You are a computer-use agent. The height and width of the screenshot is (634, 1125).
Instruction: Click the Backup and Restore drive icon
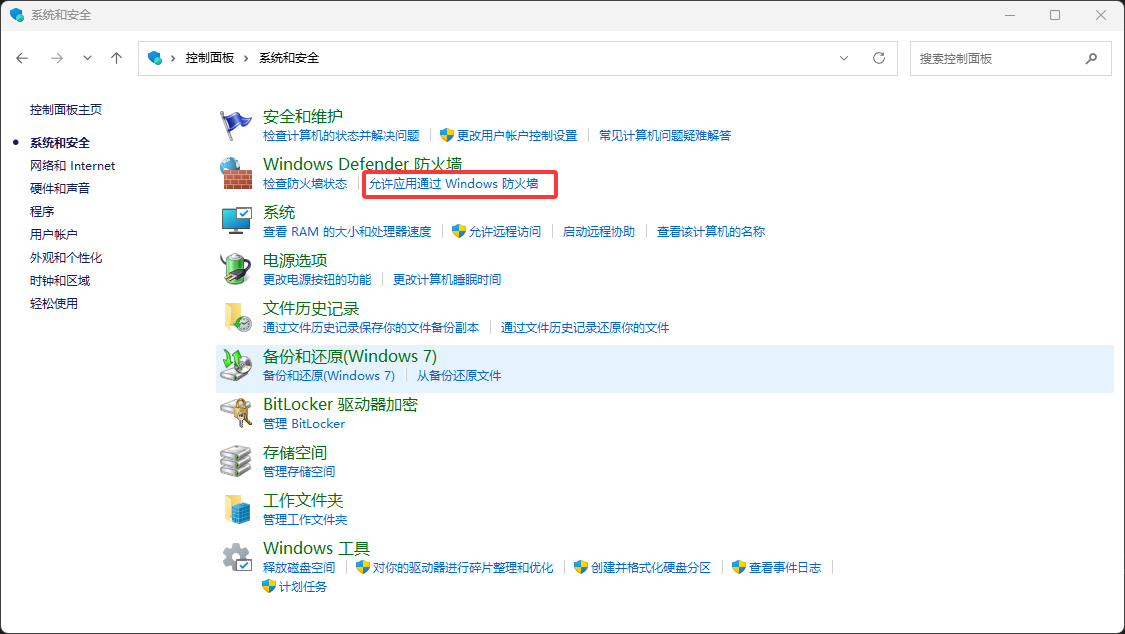click(x=235, y=365)
